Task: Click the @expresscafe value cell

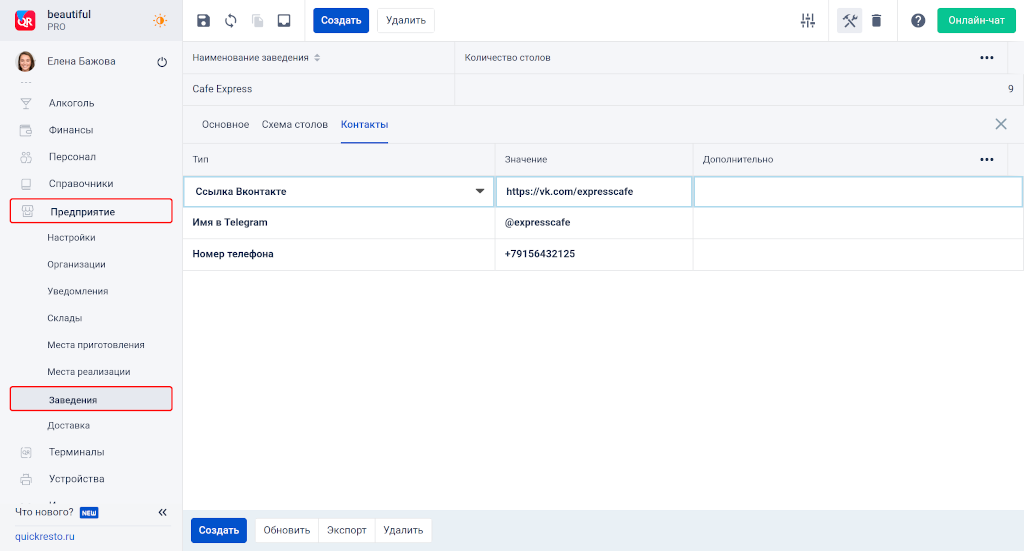Action: coord(594,223)
